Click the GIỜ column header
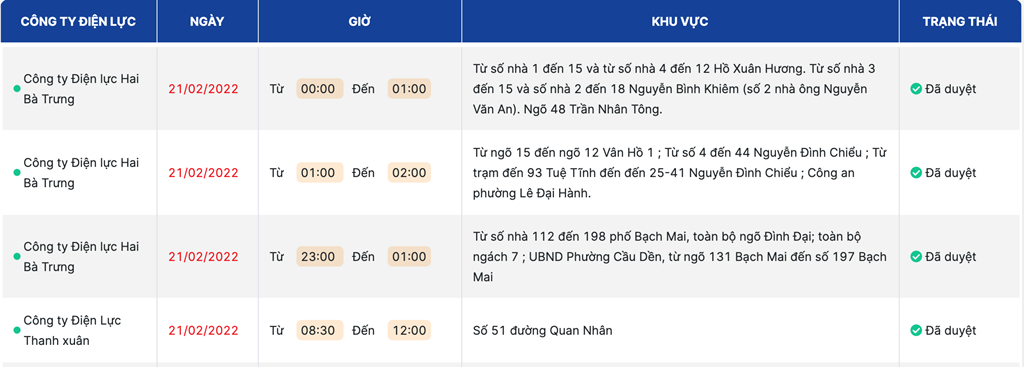1024x367 pixels. (360, 21)
